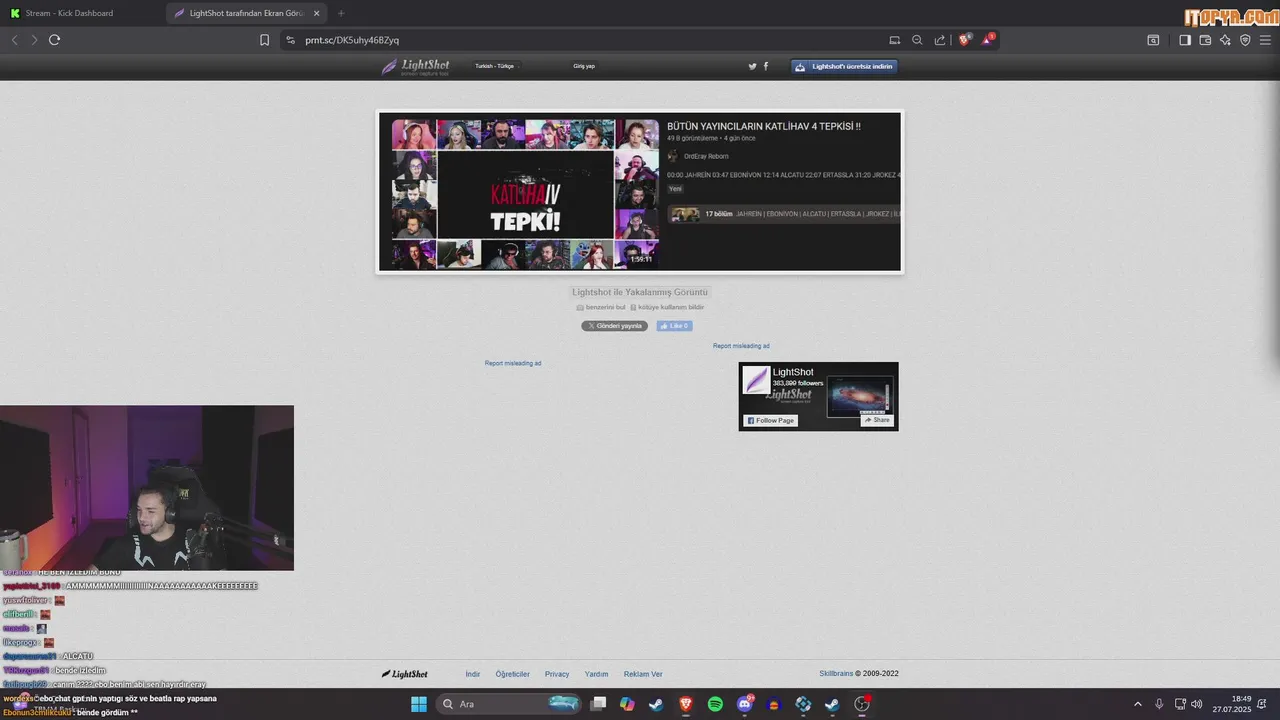1280x720 pixels.
Task: Open the Katliham IV Tepki screenshot image
Action: tap(640, 191)
